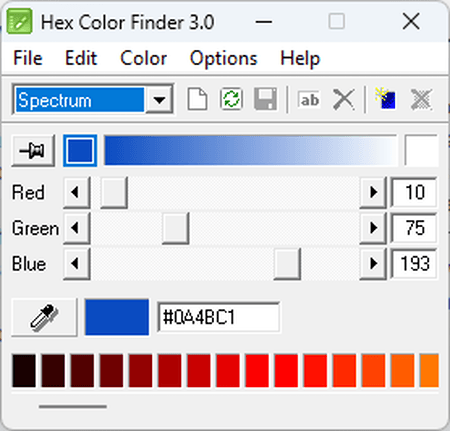Click the delete color X icon
Image resolution: width=450 pixels, height=431 pixels.
(x=343, y=99)
